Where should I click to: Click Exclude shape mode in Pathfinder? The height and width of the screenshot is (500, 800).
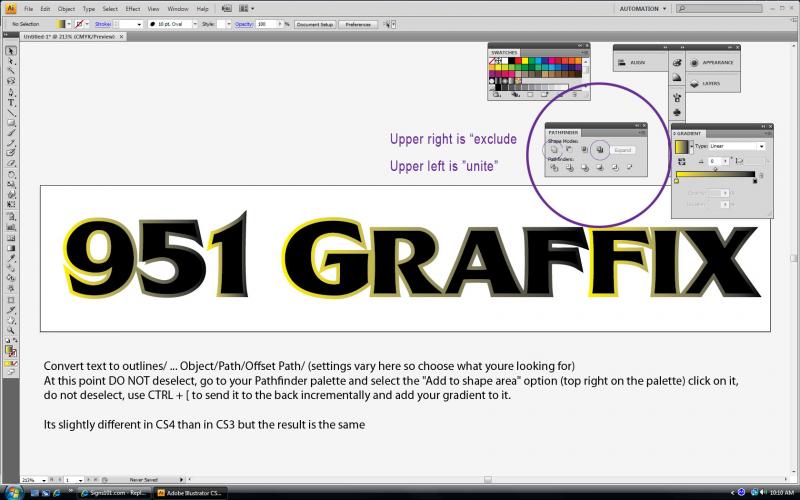pyautogui.click(x=600, y=149)
